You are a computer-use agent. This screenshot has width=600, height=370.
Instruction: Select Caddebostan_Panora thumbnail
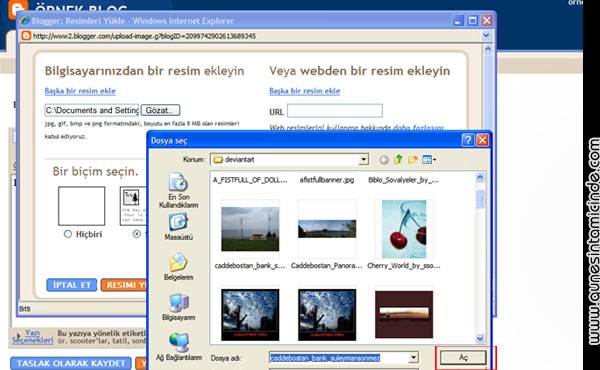327,229
